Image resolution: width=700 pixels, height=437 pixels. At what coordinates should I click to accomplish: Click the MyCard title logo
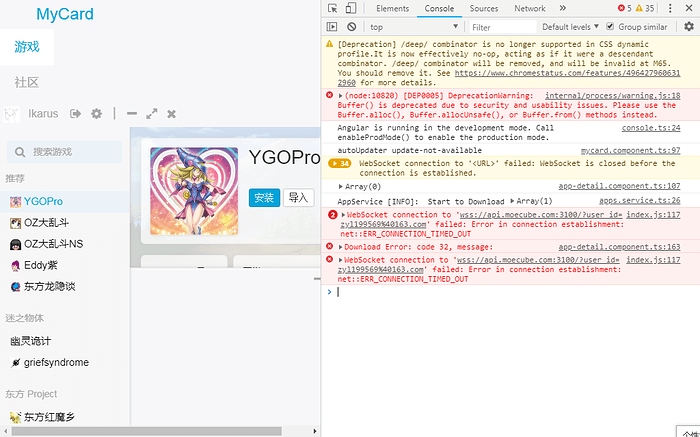[x=65, y=14]
